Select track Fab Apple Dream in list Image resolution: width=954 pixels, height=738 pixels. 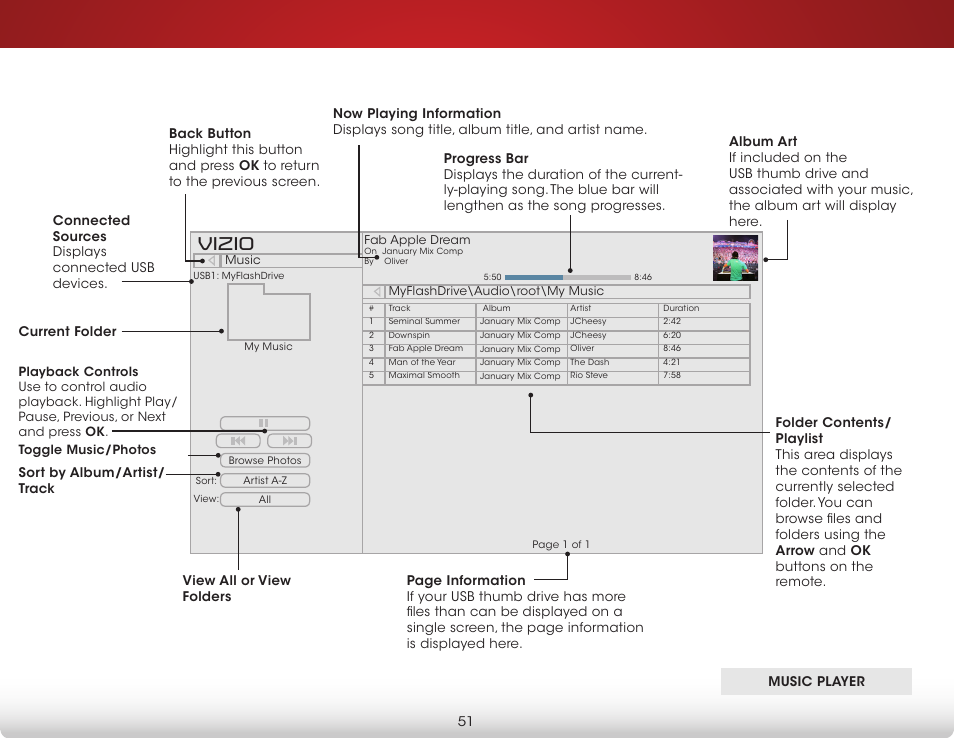(x=426, y=349)
